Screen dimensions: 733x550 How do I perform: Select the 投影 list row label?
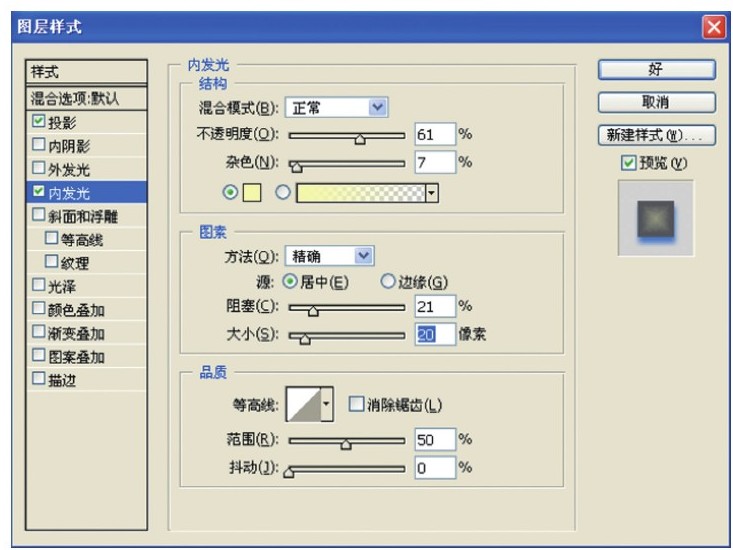point(62,123)
